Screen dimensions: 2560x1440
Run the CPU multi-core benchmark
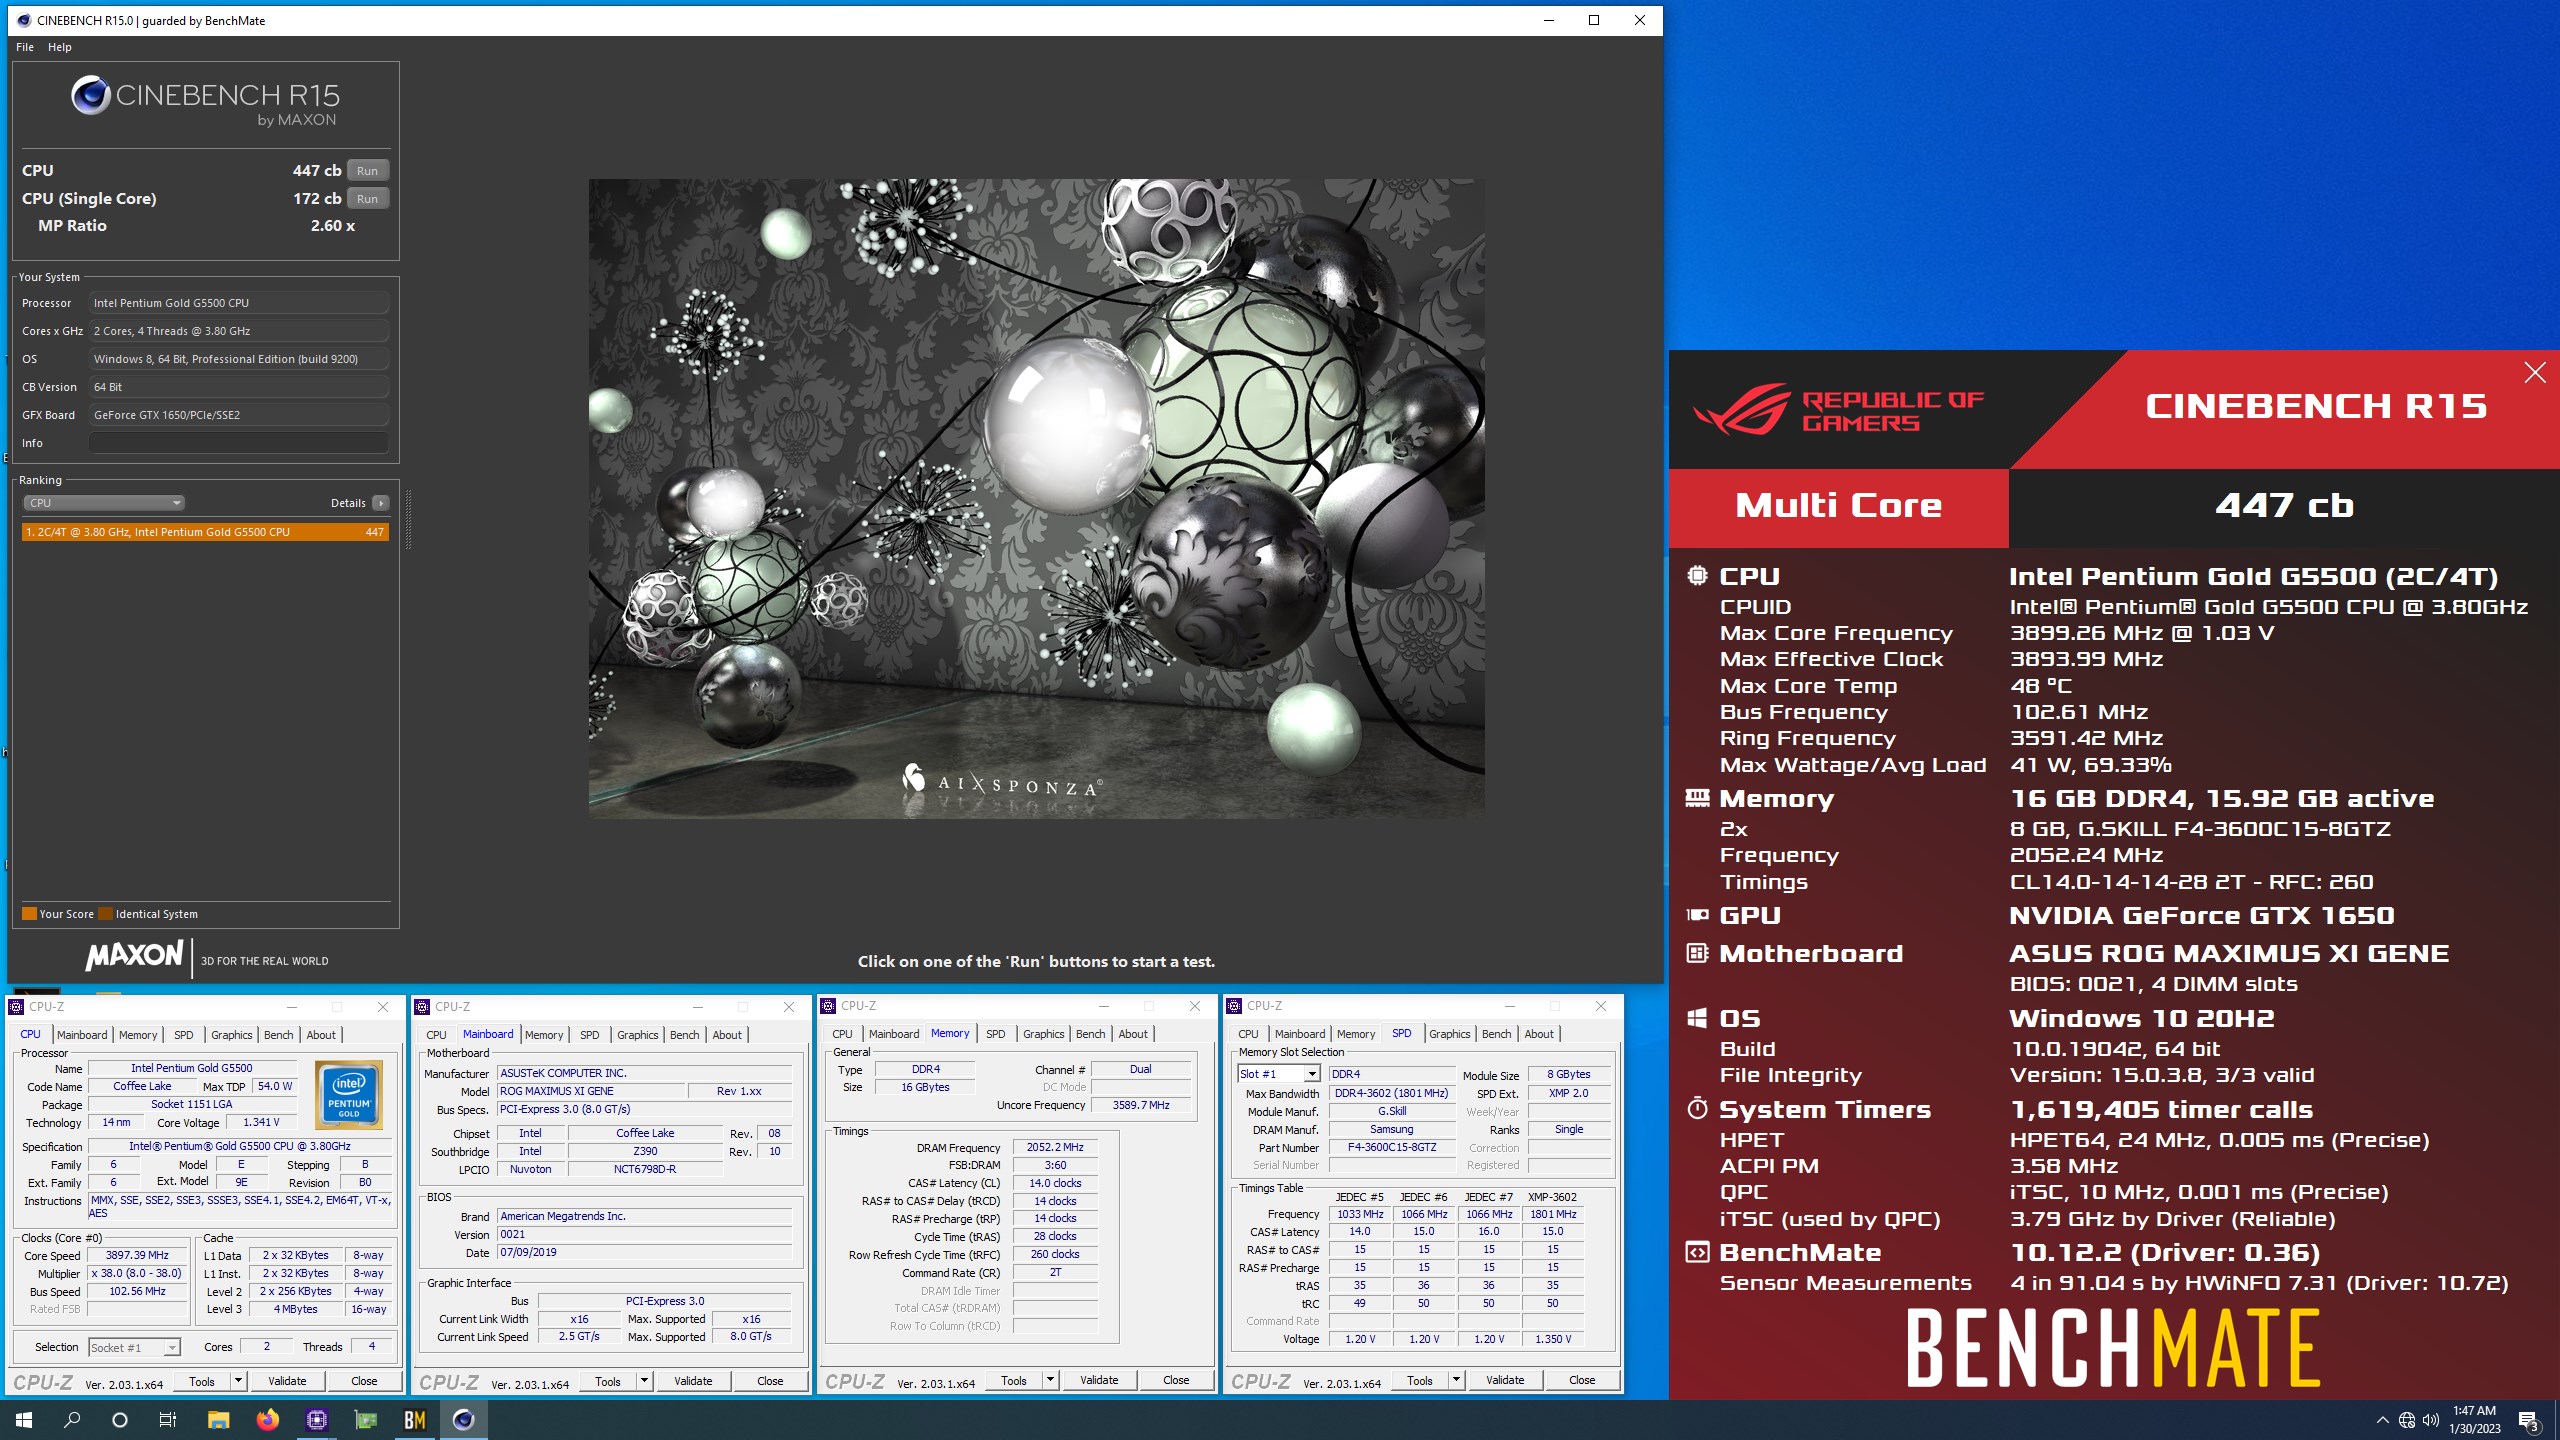tap(367, 171)
